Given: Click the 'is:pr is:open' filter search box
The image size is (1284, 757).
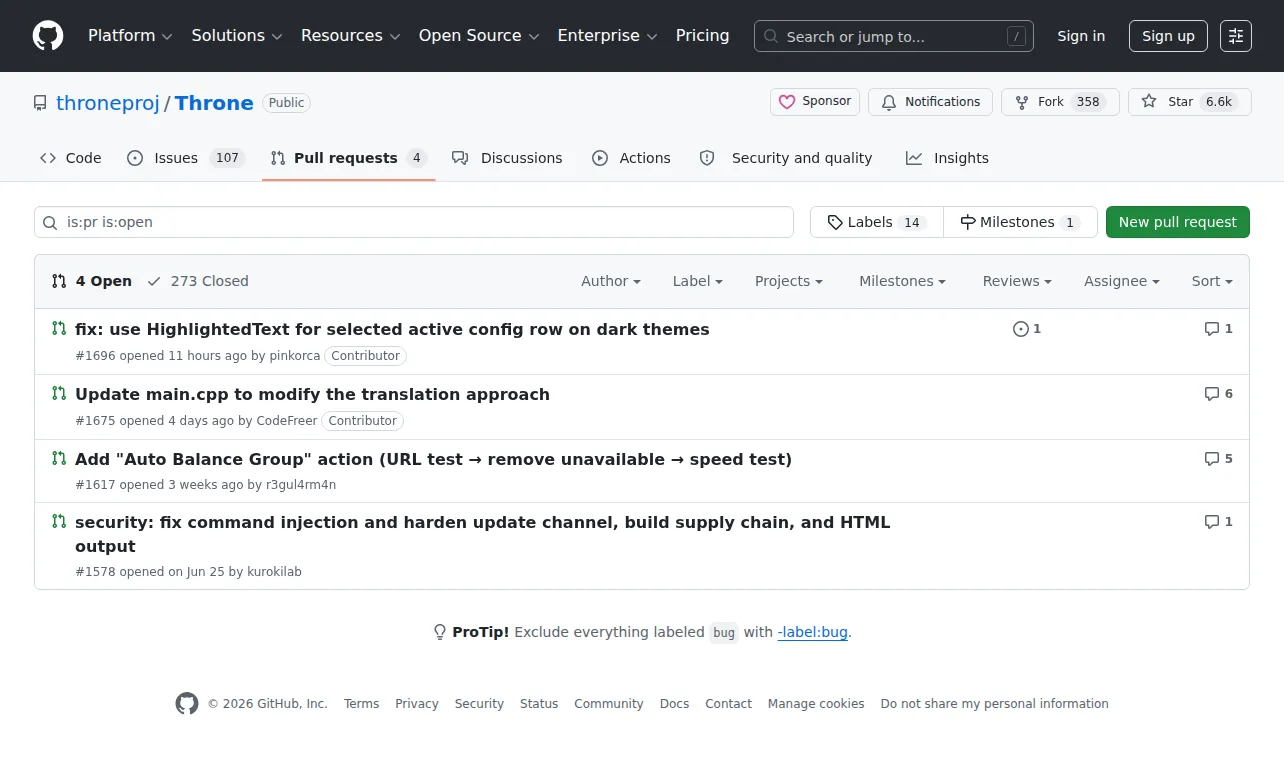Looking at the screenshot, I should [x=414, y=222].
